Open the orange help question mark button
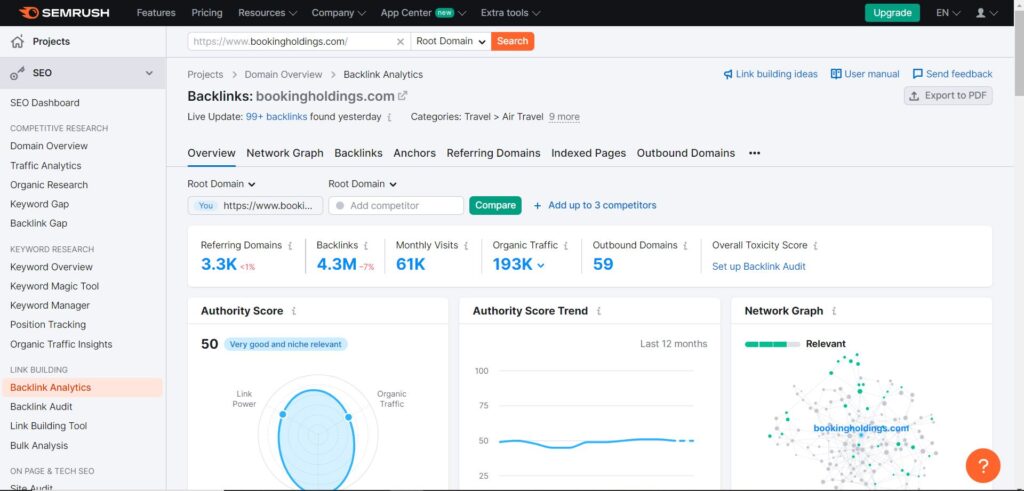 [x=983, y=466]
